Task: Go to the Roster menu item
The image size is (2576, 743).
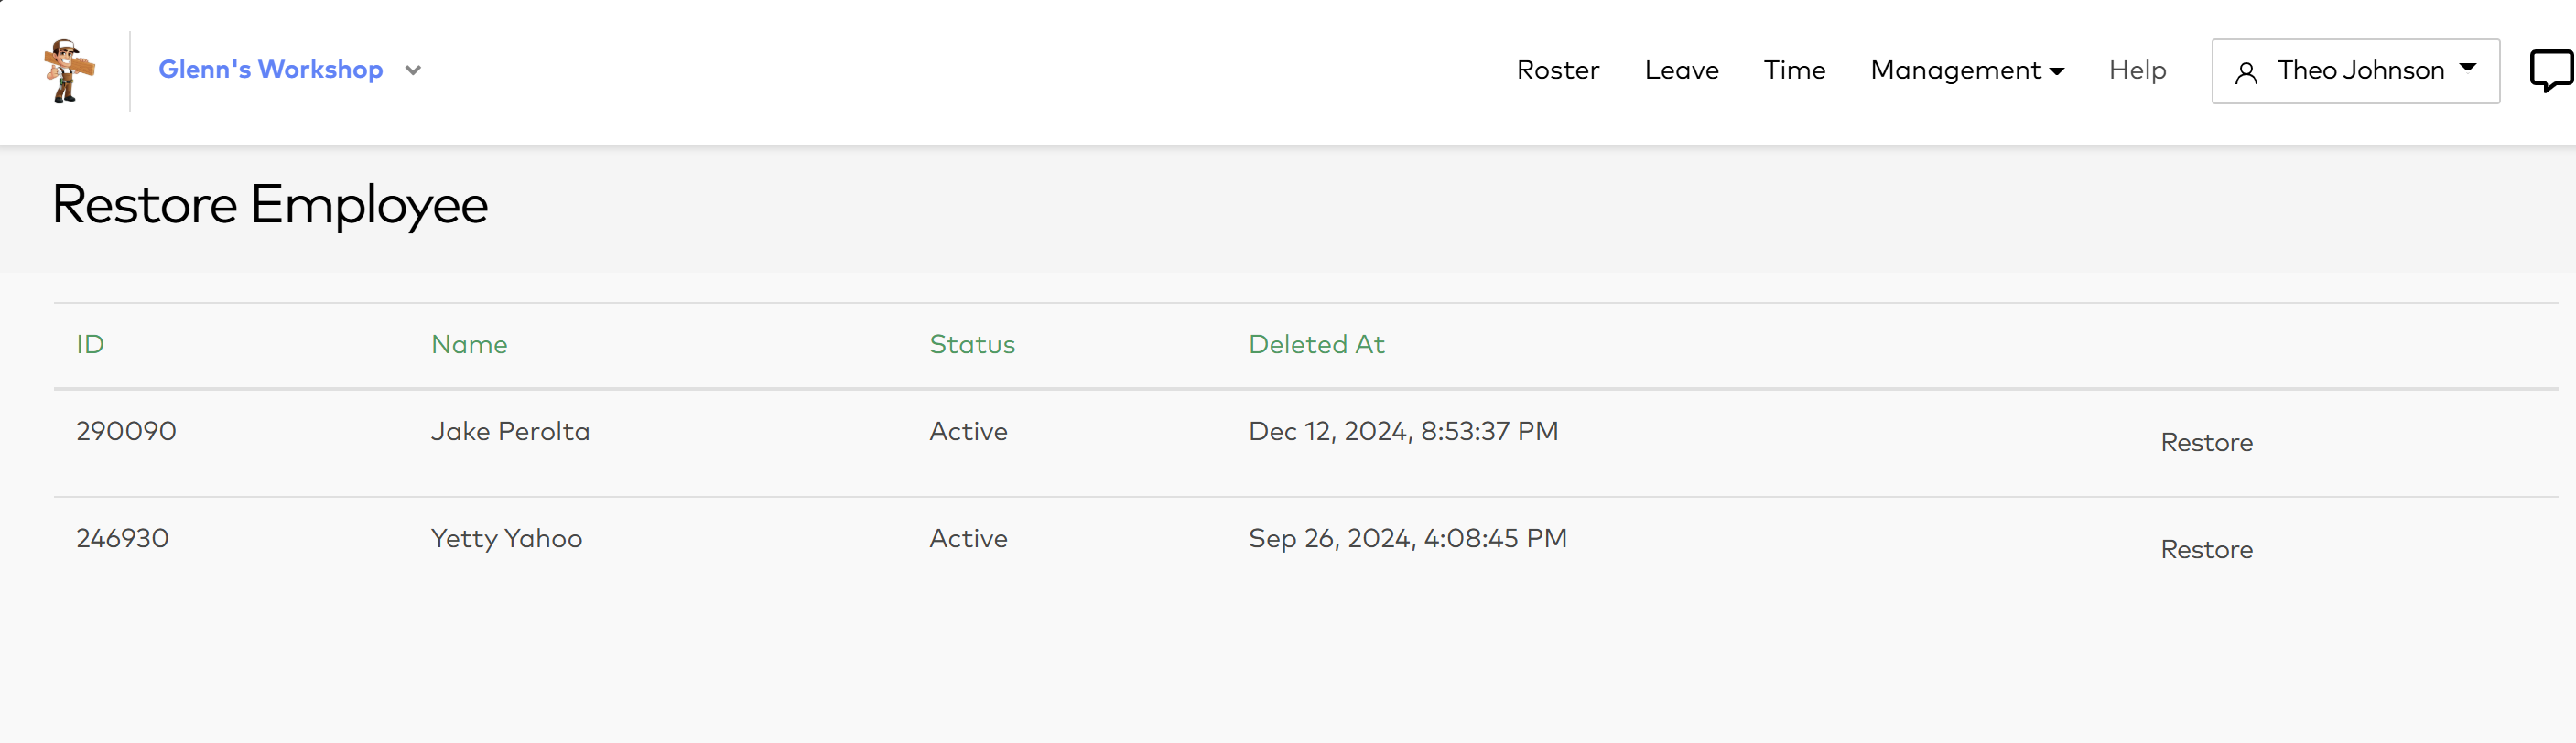Action: (x=1557, y=70)
